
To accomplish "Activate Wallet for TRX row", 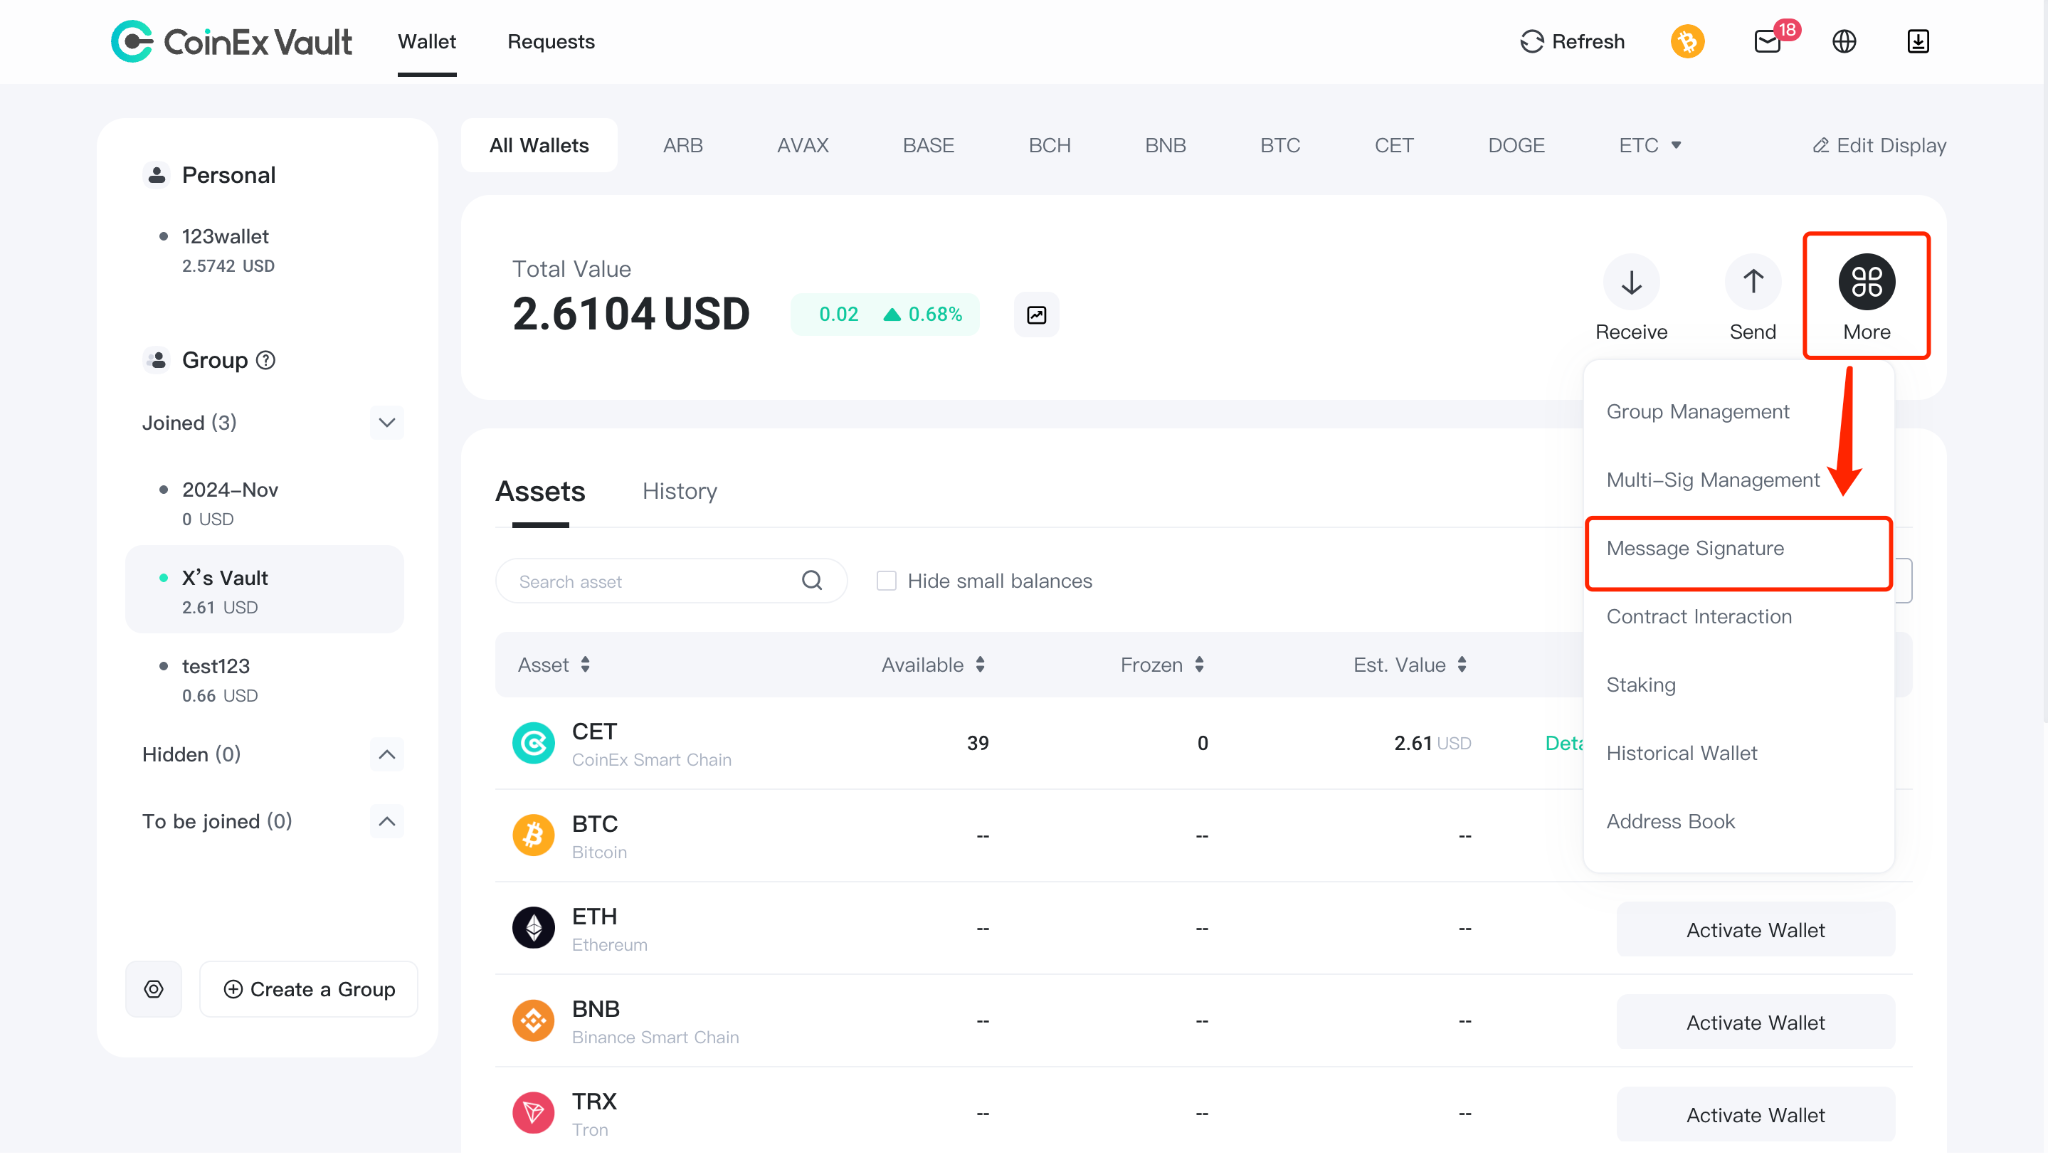I will coord(1756,1115).
